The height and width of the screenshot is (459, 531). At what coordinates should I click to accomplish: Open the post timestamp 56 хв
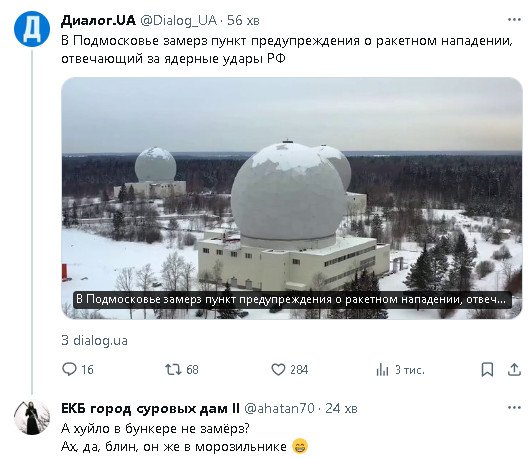pos(243,21)
